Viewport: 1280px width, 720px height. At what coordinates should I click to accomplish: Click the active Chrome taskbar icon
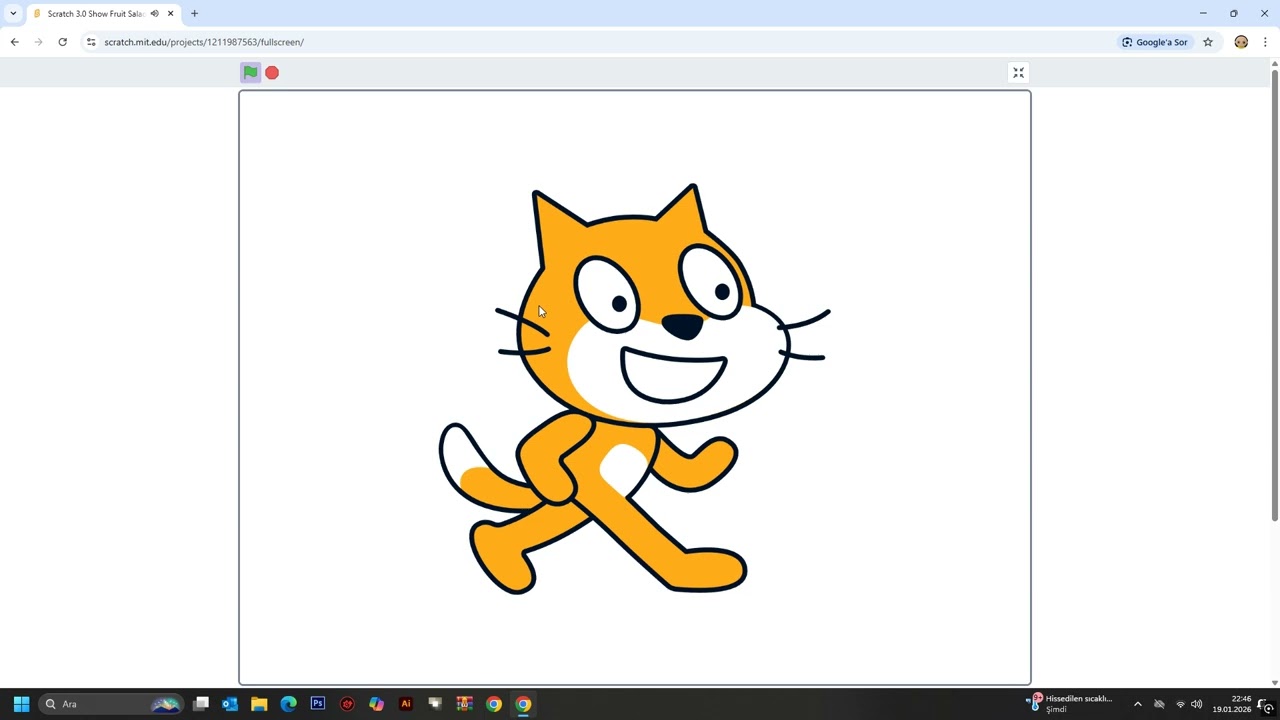click(523, 704)
